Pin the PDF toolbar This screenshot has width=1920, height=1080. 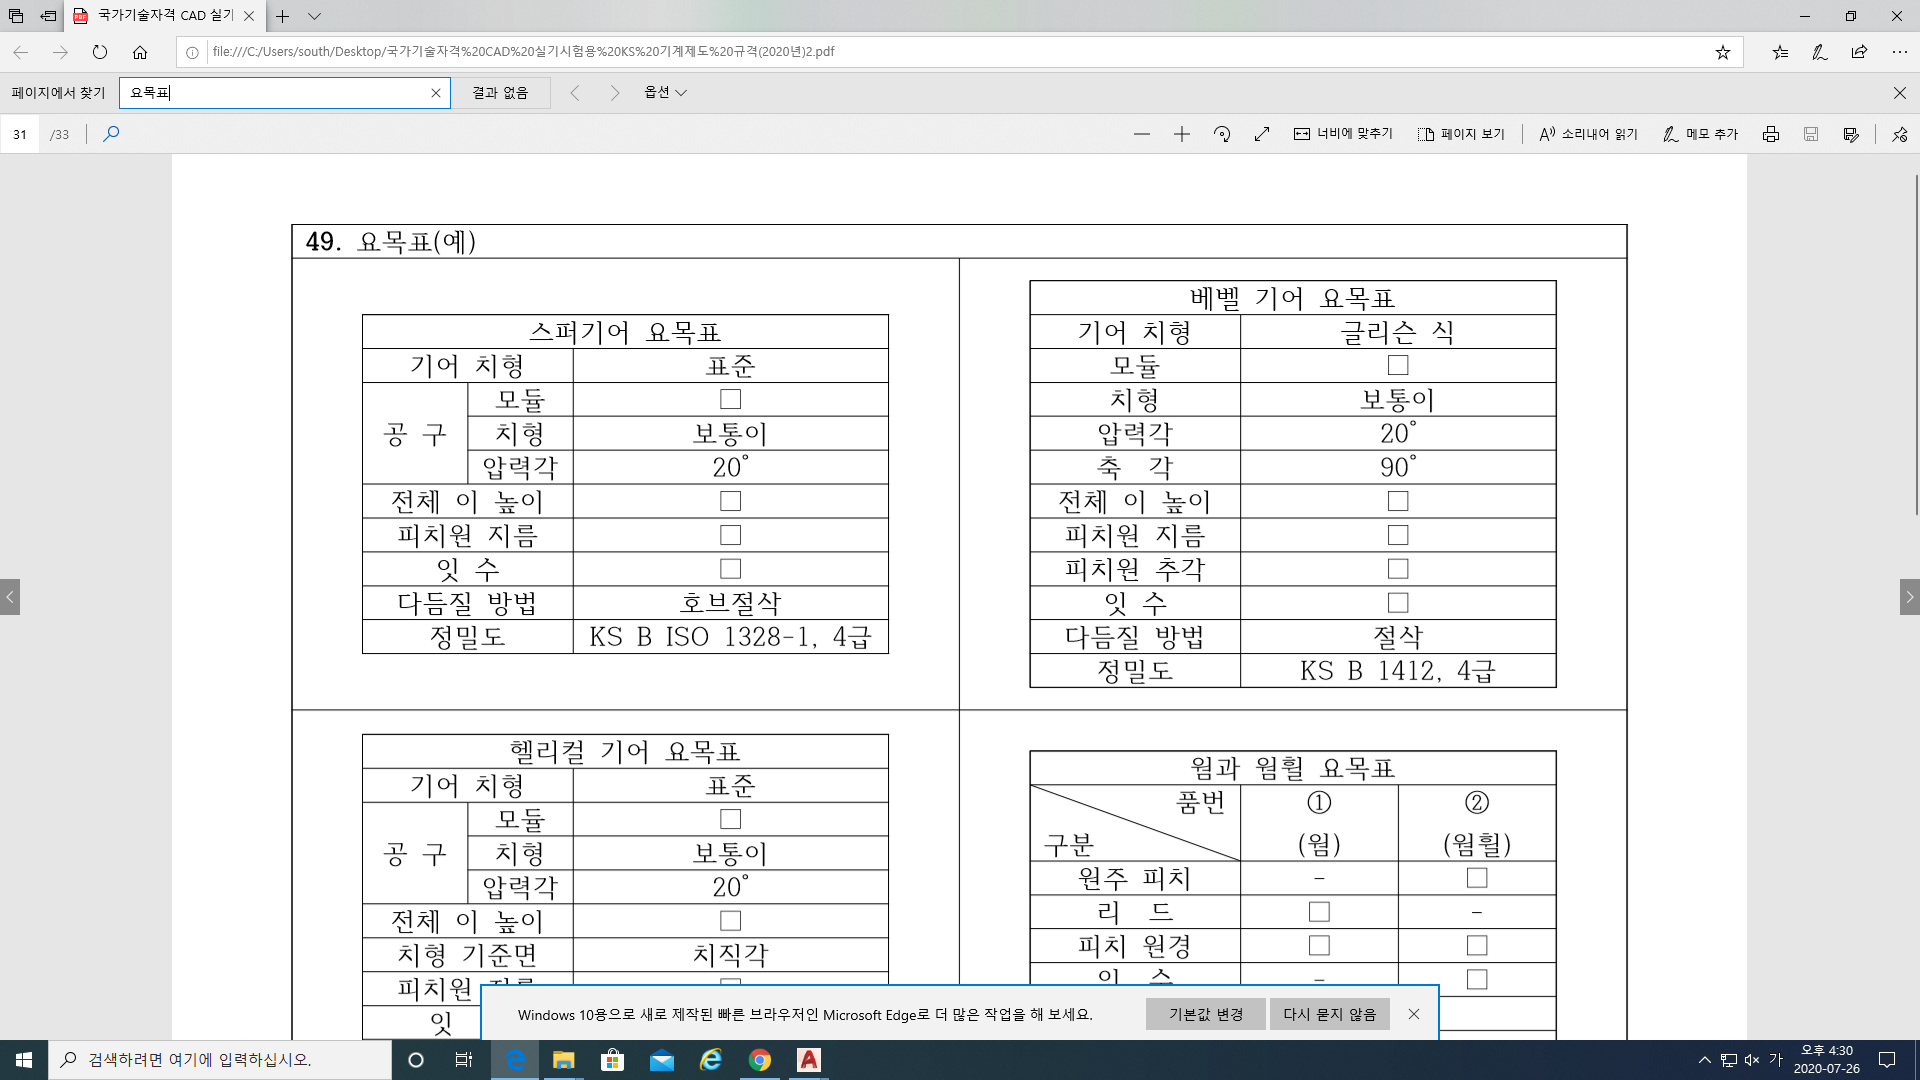[1899, 134]
